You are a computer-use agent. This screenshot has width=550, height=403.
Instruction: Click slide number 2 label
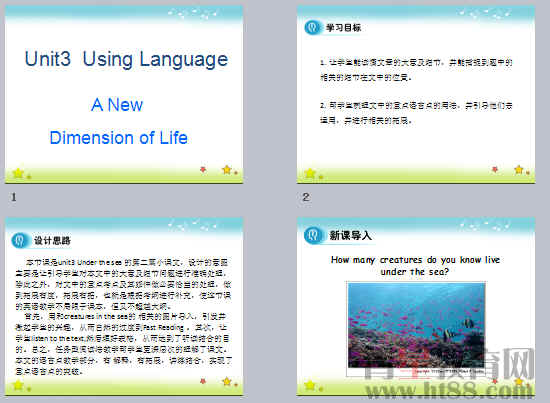(306, 197)
